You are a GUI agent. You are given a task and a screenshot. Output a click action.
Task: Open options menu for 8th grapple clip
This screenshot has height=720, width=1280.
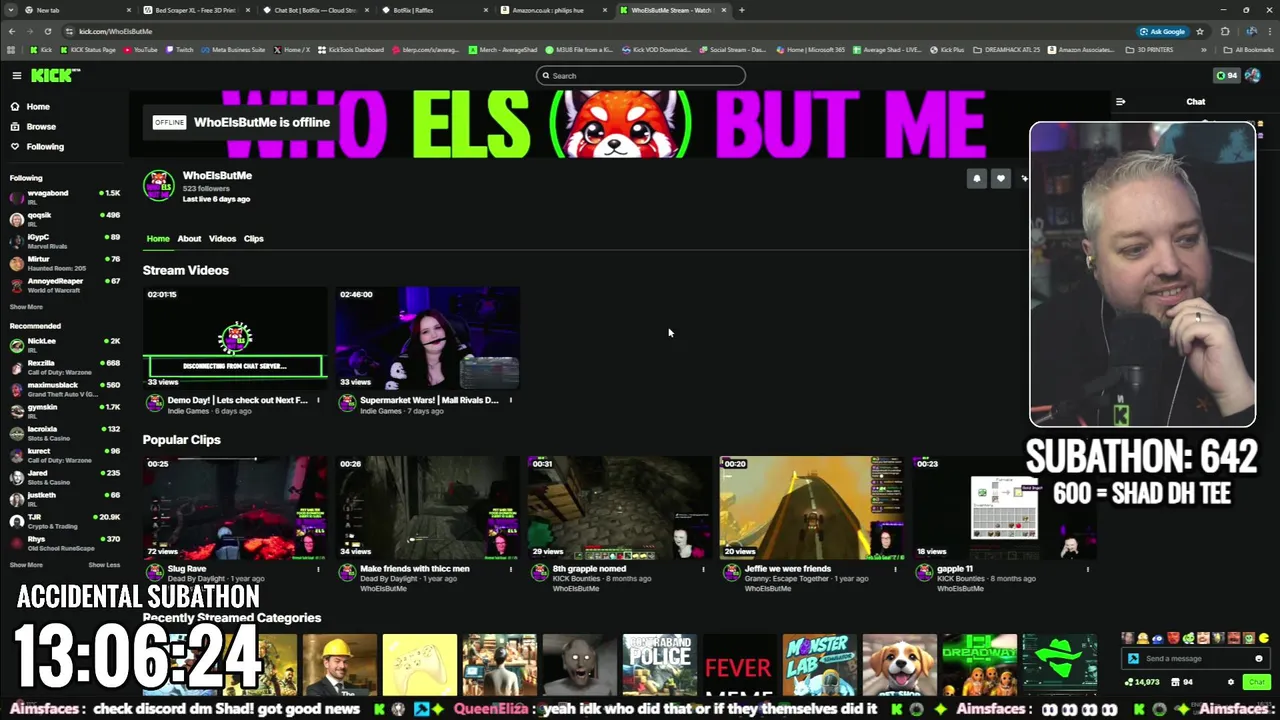pos(702,569)
